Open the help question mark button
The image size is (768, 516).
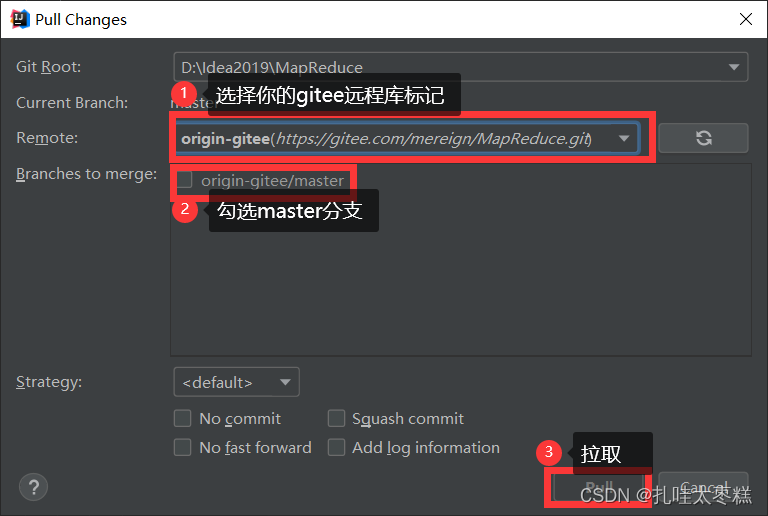33,487
